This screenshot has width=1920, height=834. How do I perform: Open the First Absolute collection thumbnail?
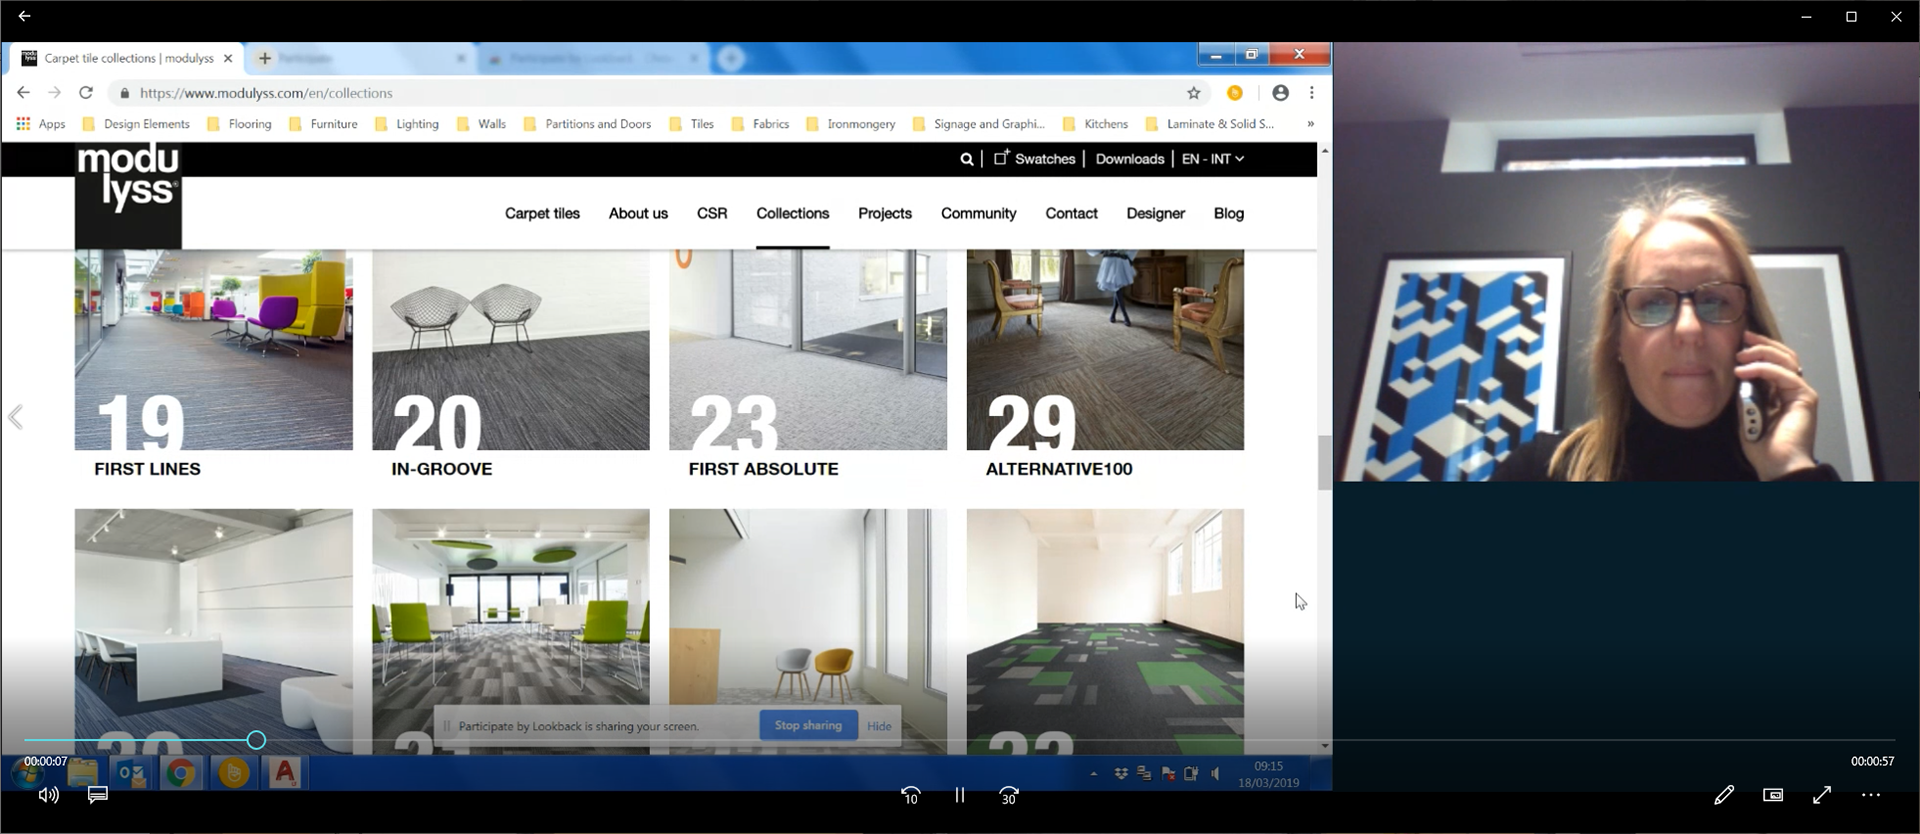(x=808, y=350)
